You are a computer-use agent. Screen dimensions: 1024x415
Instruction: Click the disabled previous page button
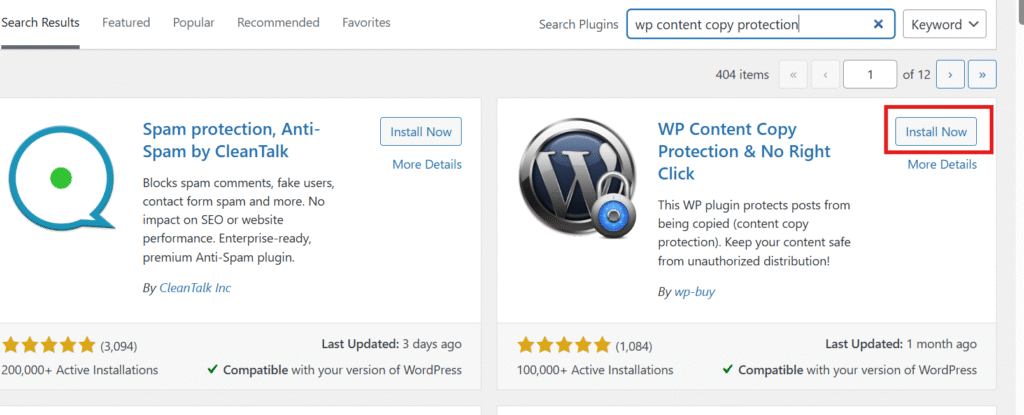click(x=825, y=75)
